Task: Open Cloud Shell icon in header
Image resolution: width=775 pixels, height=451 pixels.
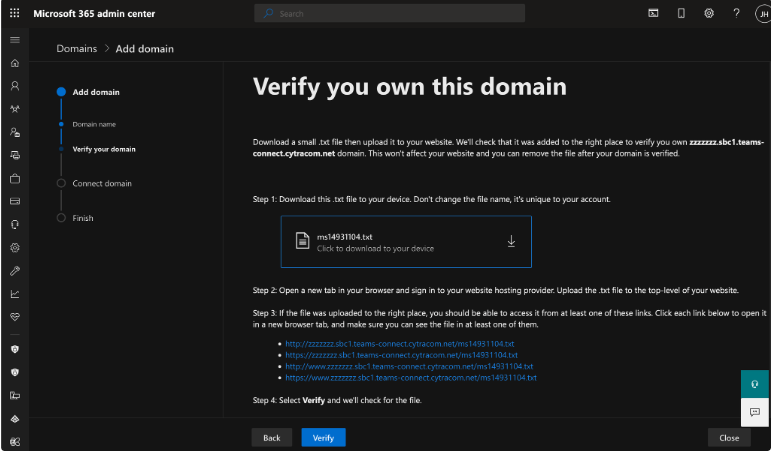Action: click(x=653, y=13)
